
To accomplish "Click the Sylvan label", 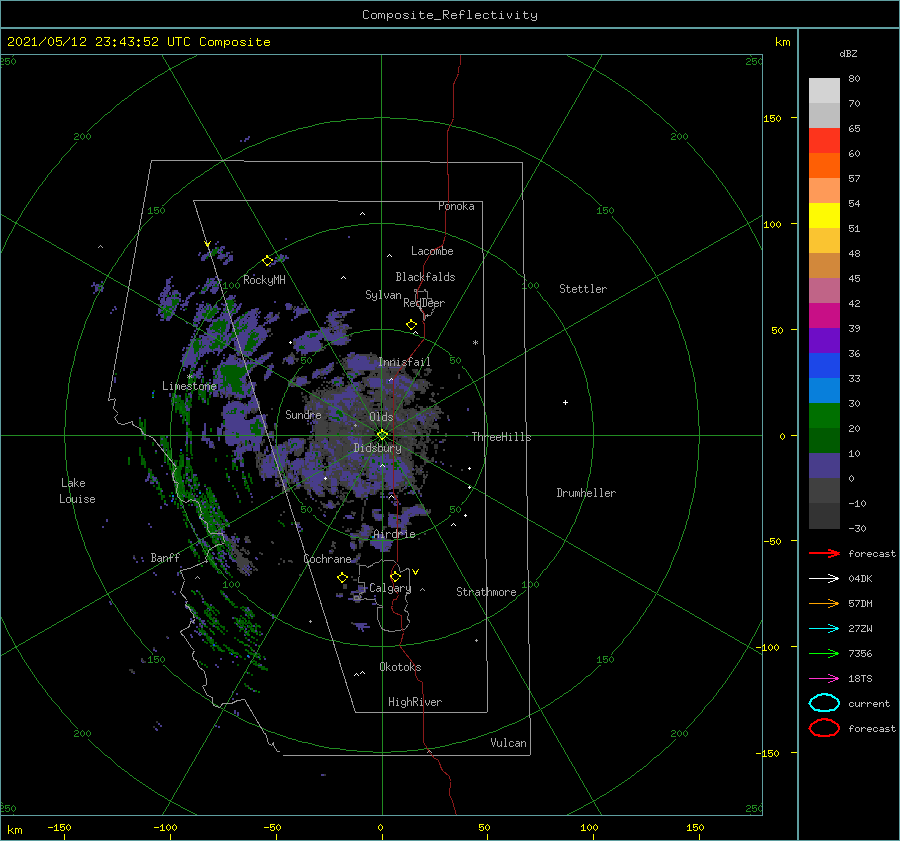I will click(x=383, y=295).
